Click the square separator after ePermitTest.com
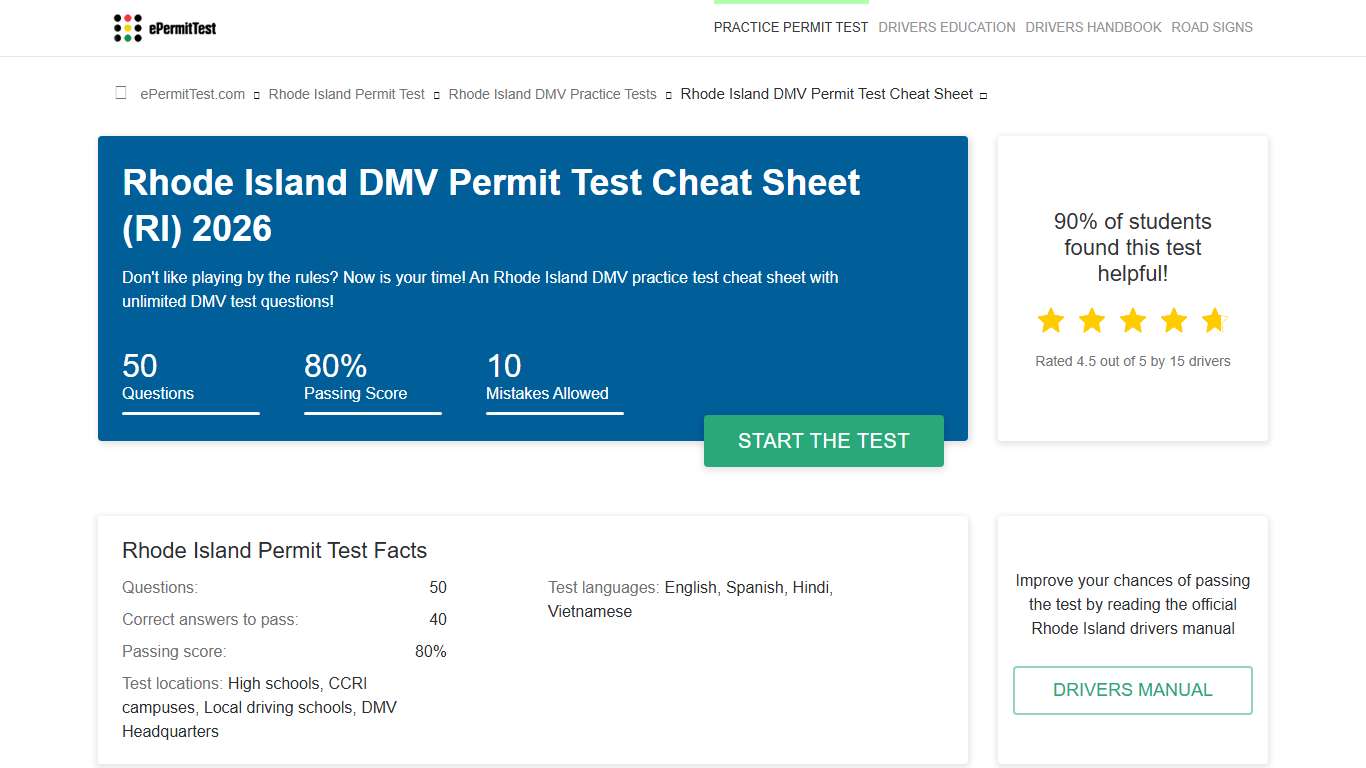1366x768 pixels. (x=255, y=94)
